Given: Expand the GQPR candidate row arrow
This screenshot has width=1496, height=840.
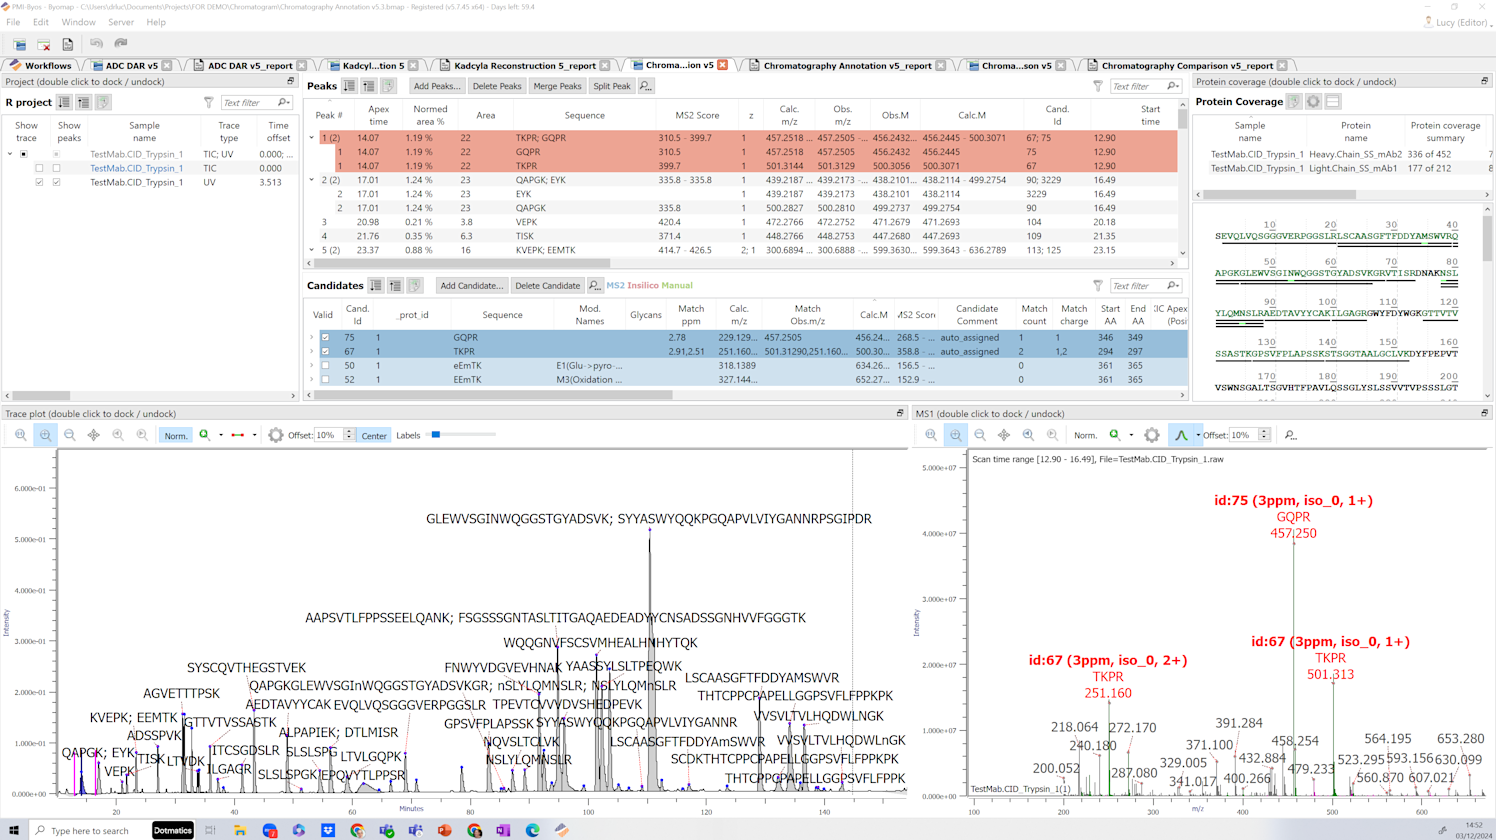Looking at the screenshot, I should (312, 338).
